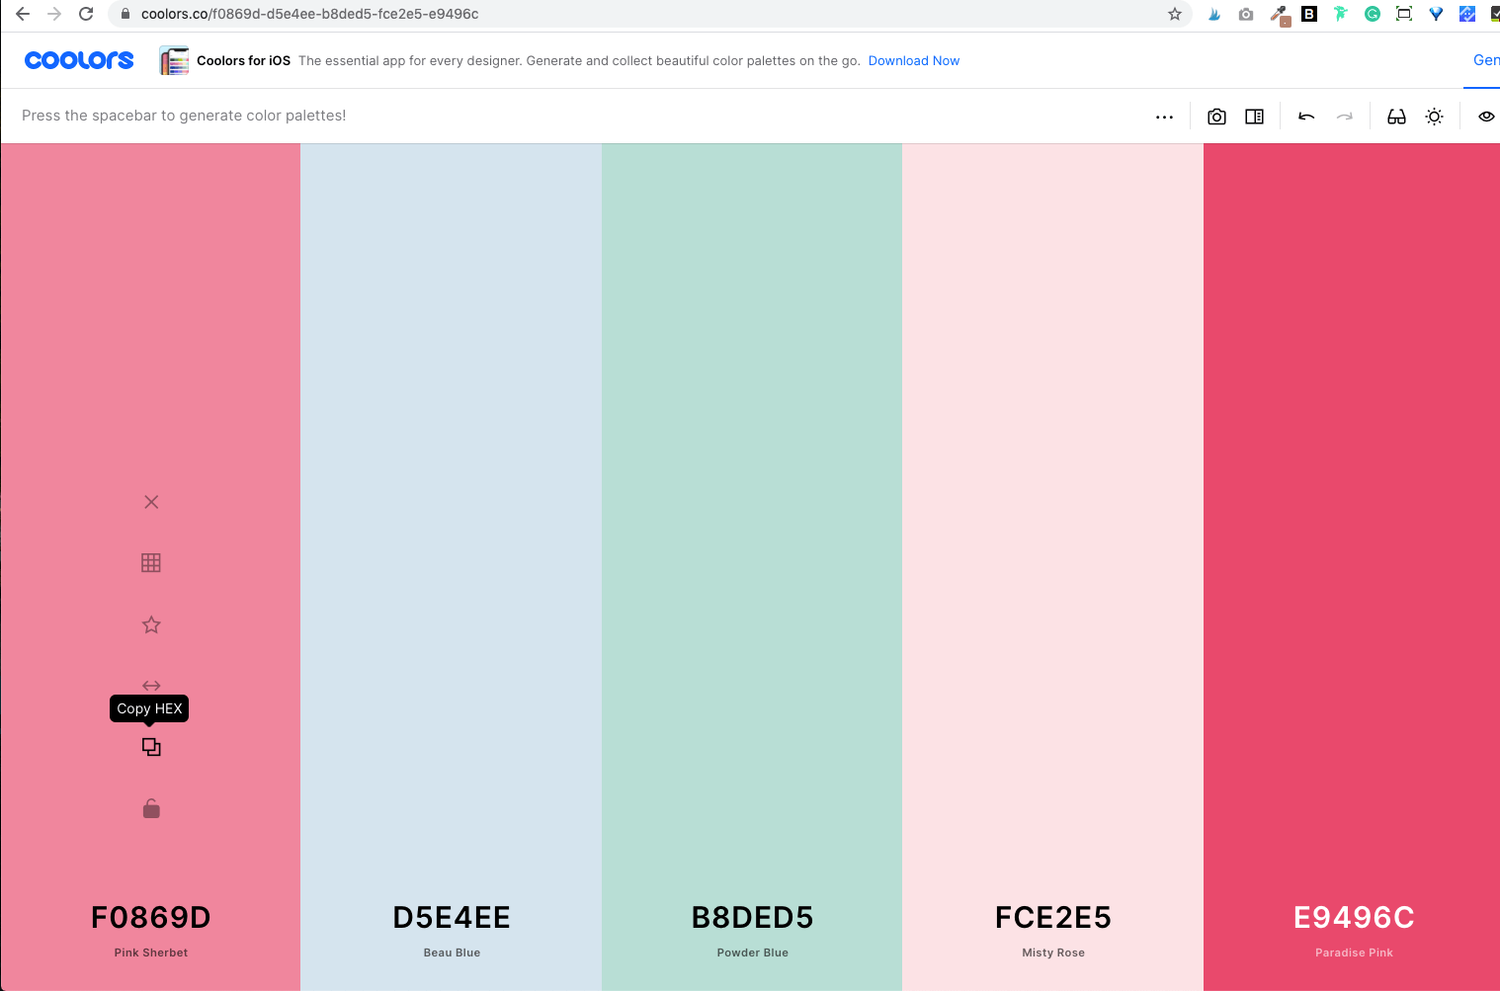Open the palette layout view icon
This screenshot has width=1500, height=991.
(1254, 116)
